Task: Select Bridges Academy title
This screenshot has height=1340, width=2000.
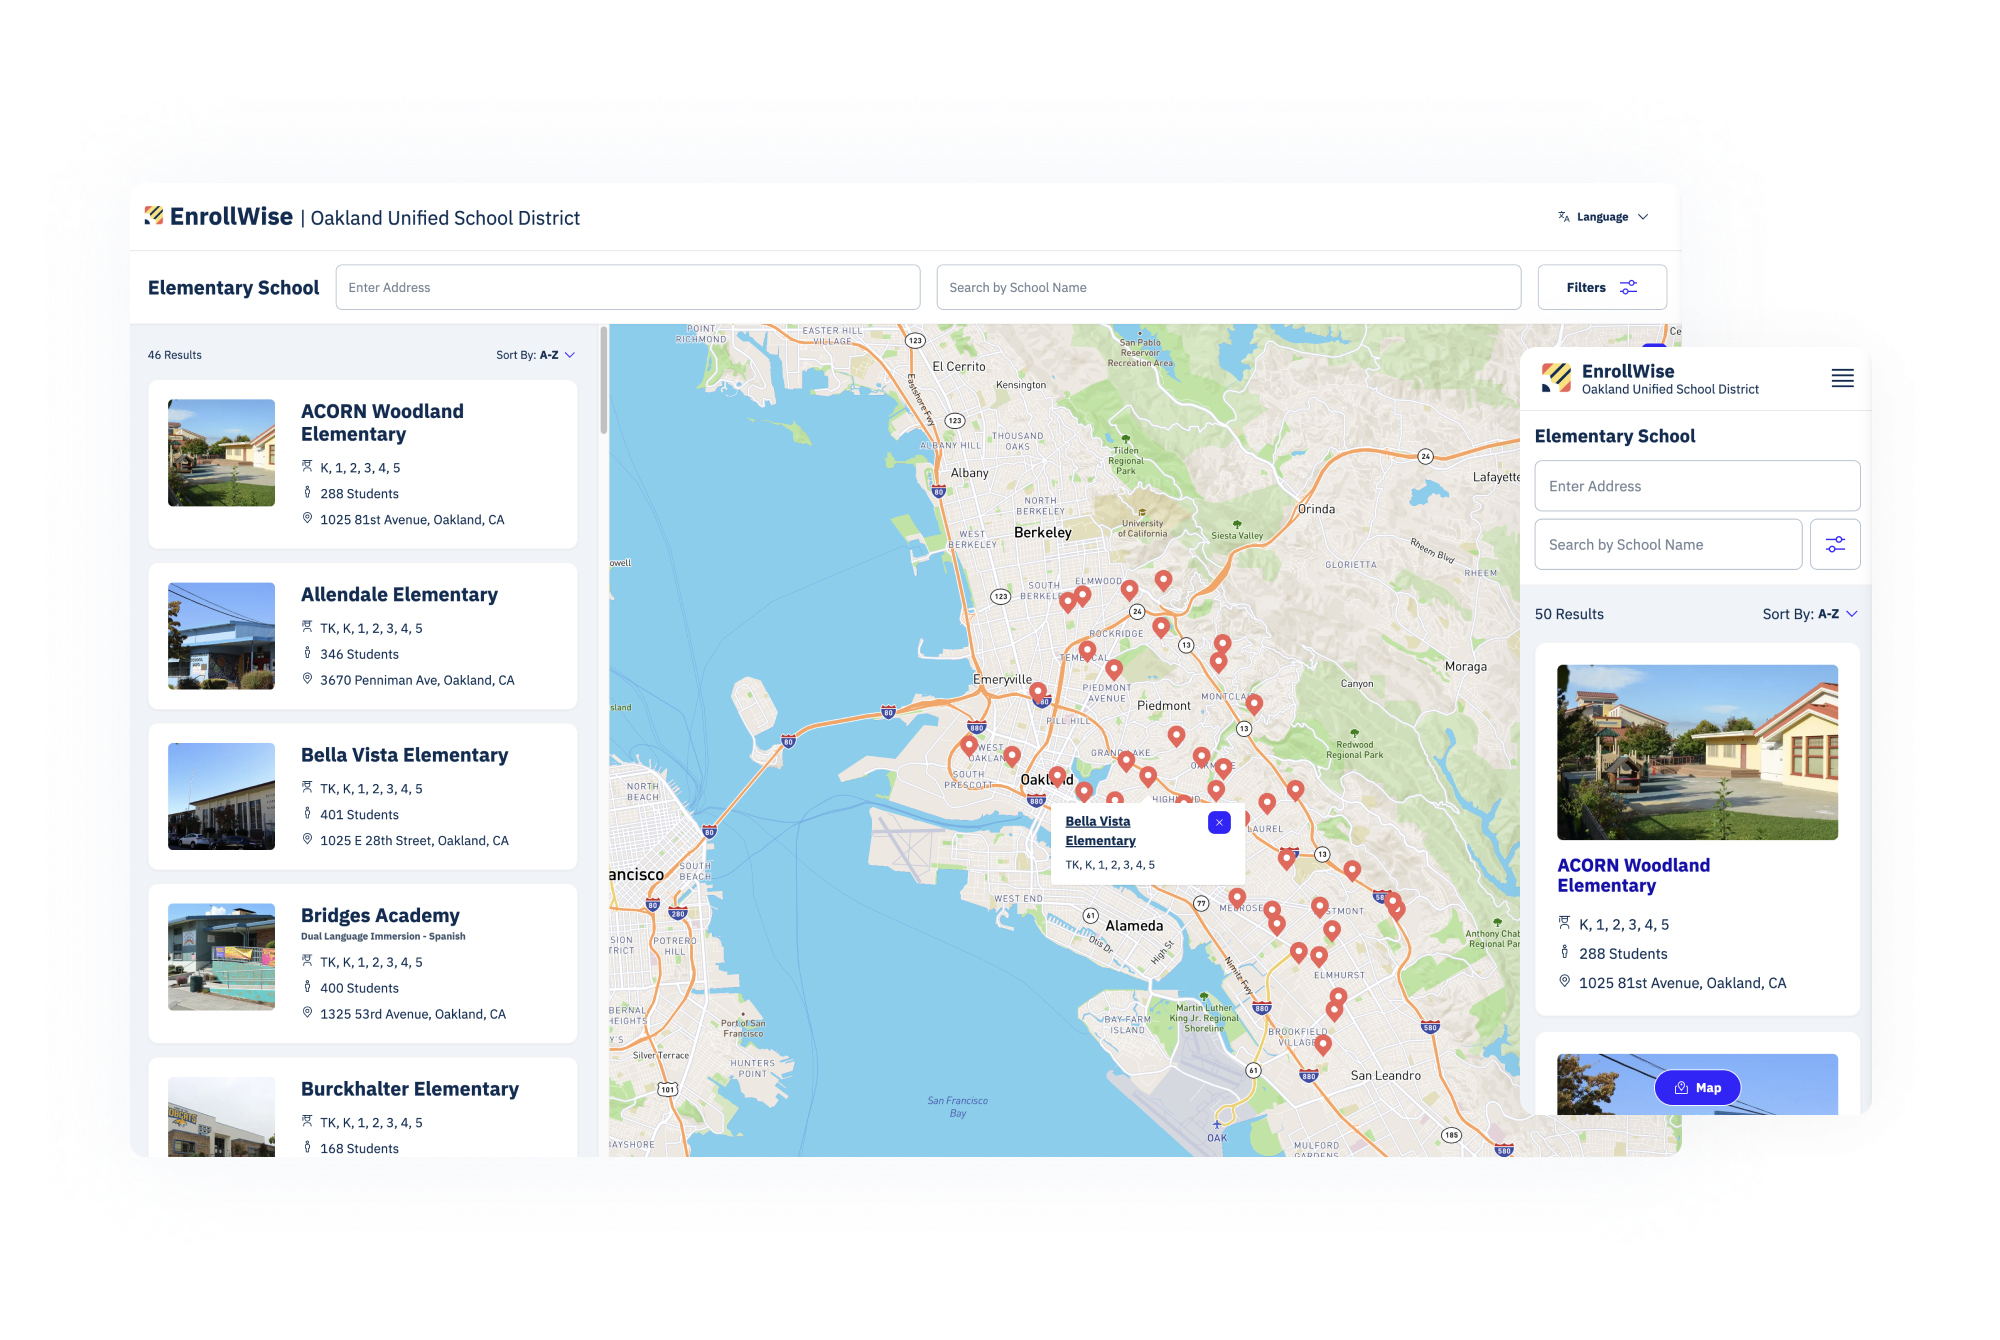Action: pyautogui.click(x=380, y=915)
